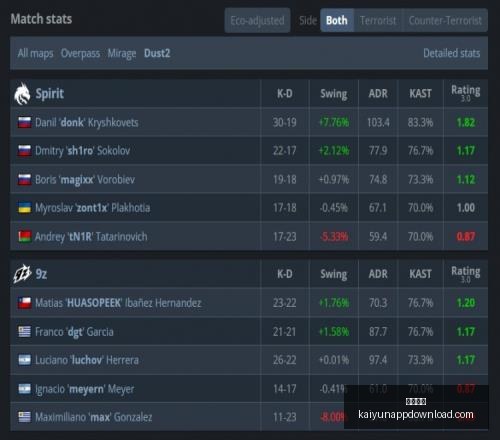Select the Dust2 map tab
This screenshot has height=440, width=500.
157,53
